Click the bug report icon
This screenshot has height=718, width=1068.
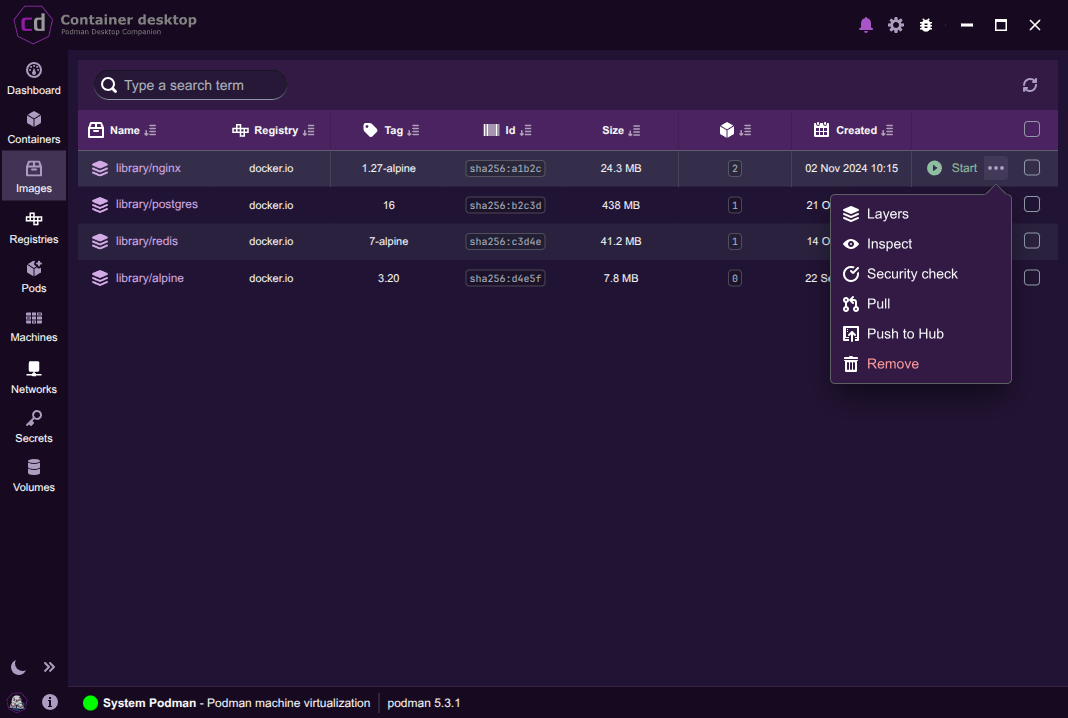point(926,25)
